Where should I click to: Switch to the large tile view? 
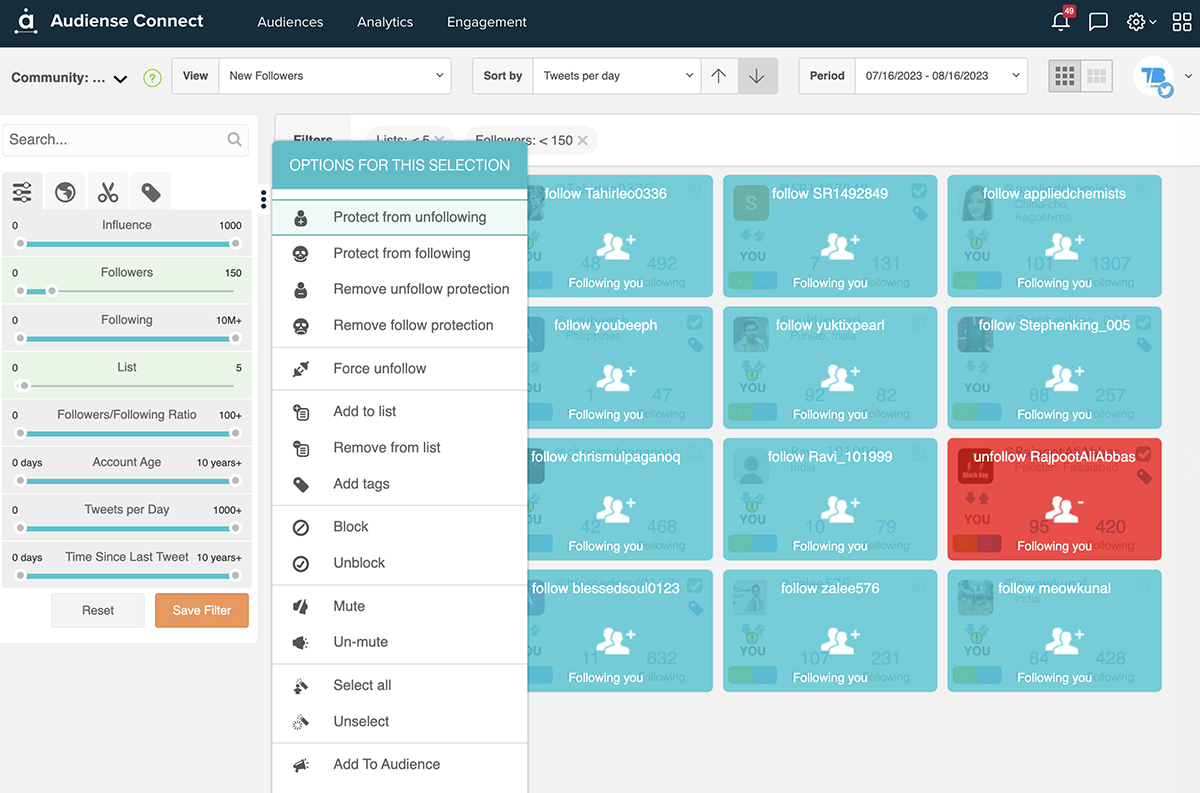1096,76
